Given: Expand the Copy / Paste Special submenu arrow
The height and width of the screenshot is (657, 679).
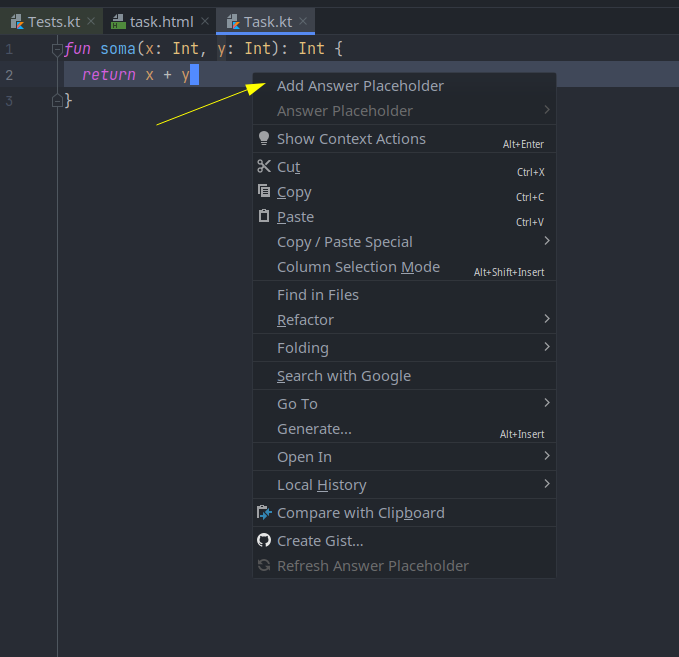Looking at the screenshot, I should [547, 241].
